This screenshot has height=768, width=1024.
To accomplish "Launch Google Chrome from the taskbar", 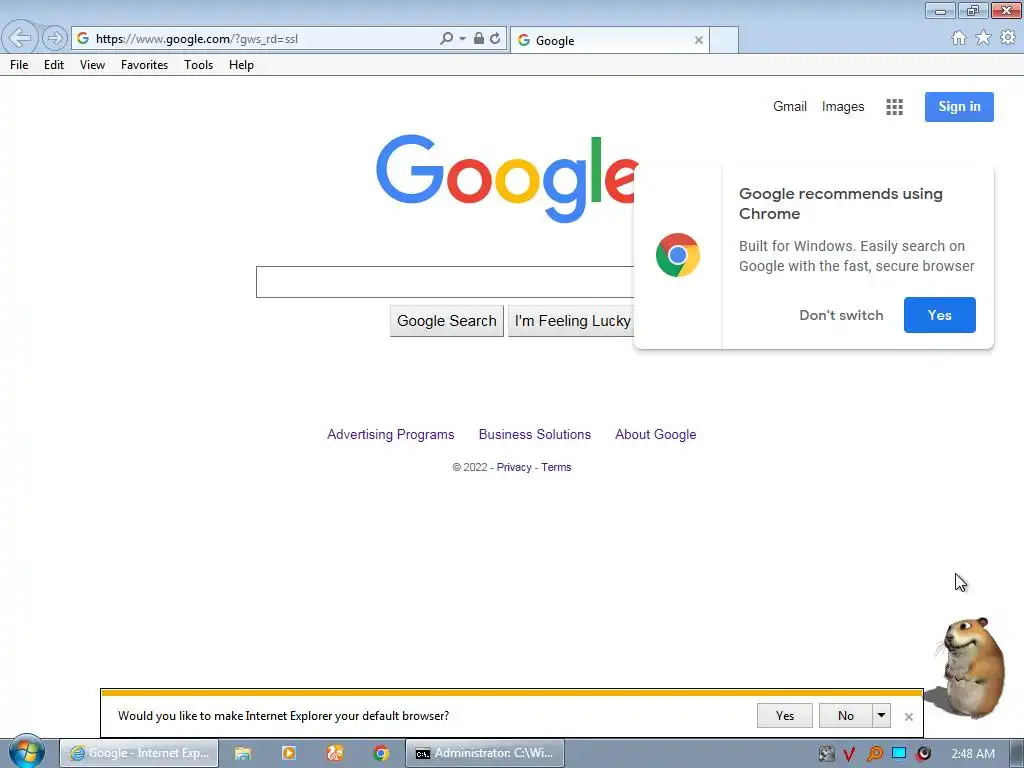I will (381, 753).
